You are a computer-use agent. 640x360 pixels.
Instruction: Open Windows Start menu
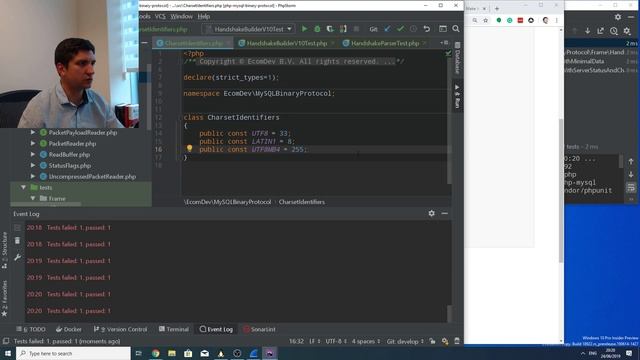(8, 353)
